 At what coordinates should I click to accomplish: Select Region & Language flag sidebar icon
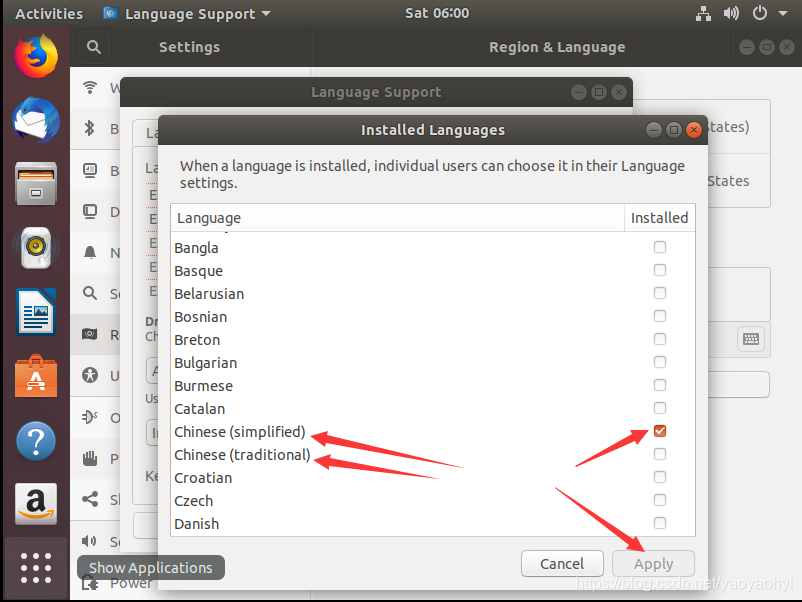point(90,334)
